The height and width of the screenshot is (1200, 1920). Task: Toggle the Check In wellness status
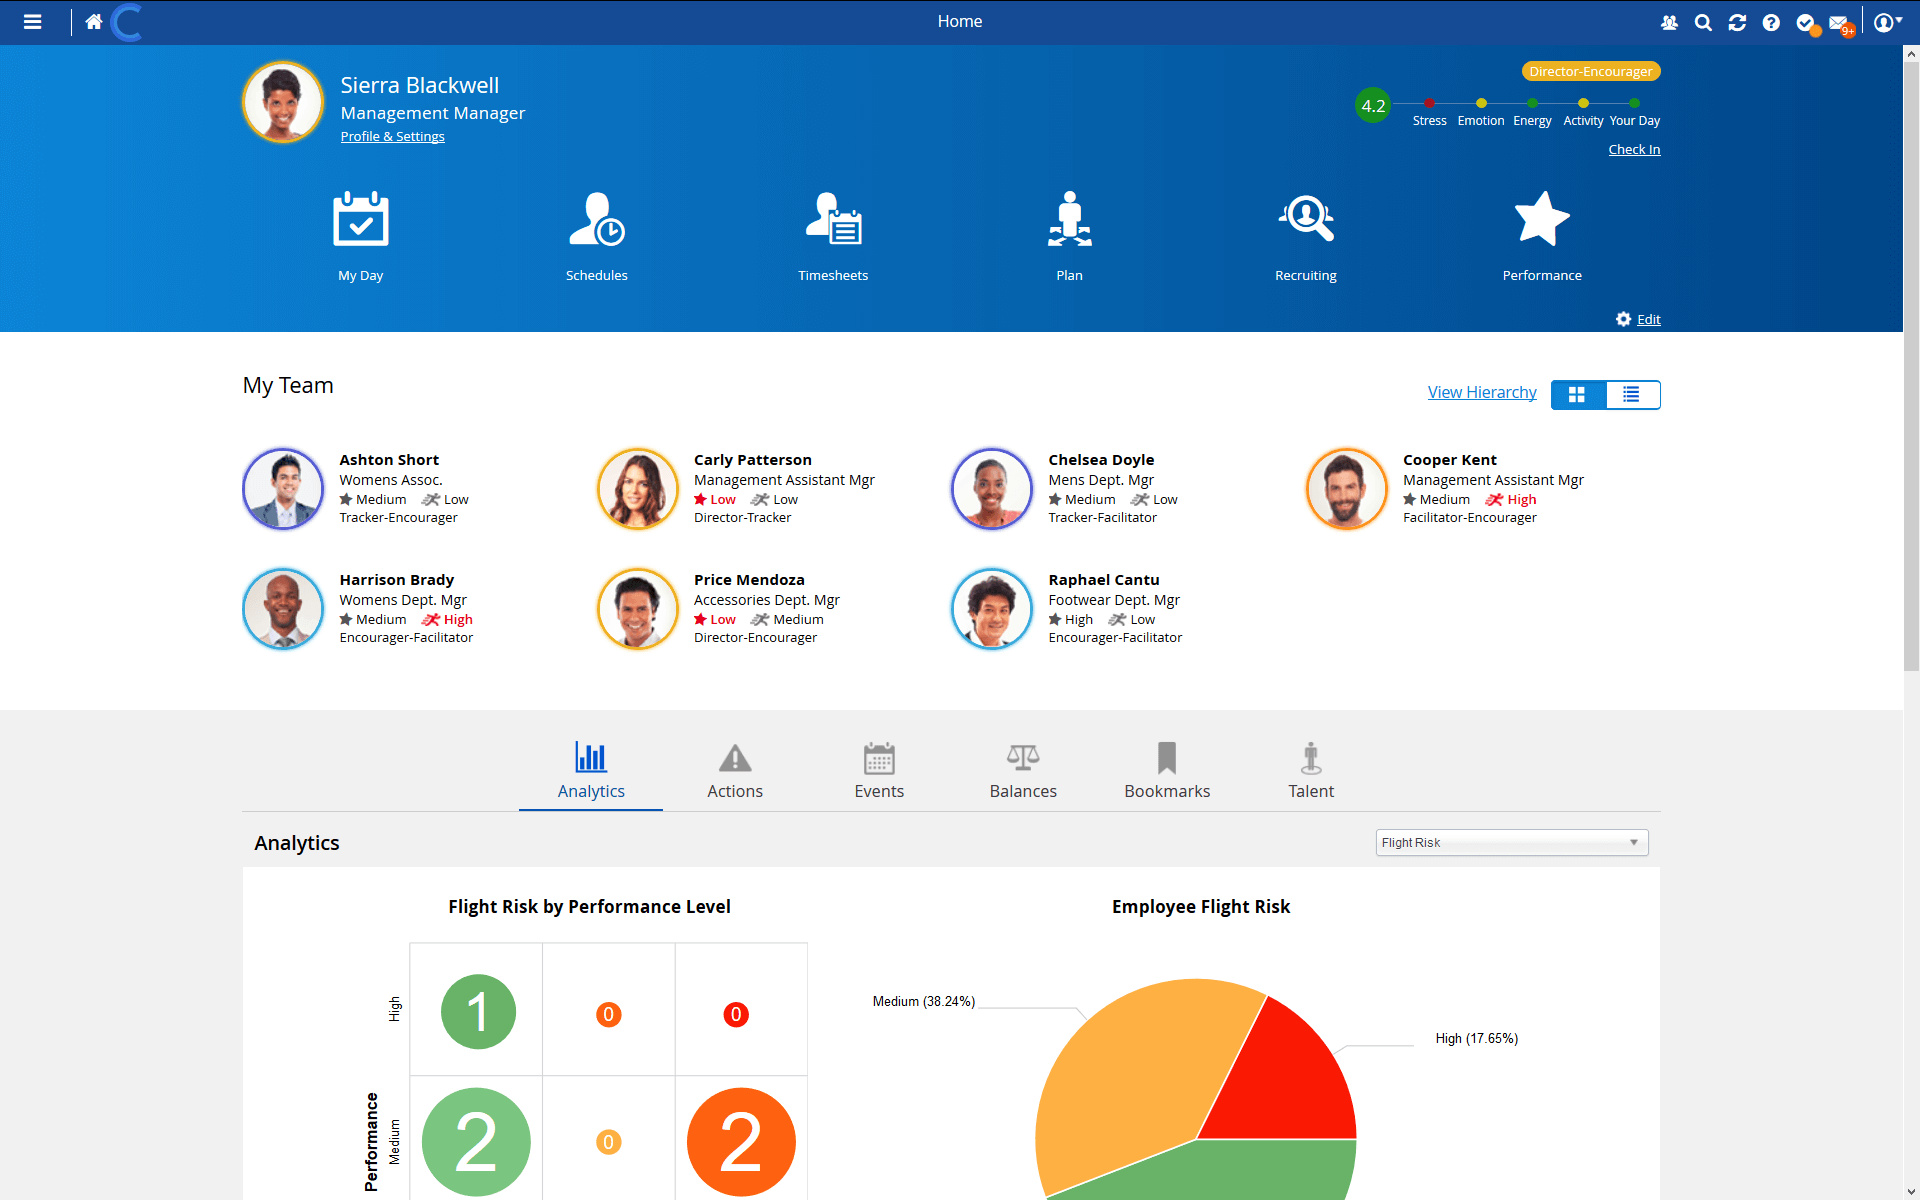1635,149
